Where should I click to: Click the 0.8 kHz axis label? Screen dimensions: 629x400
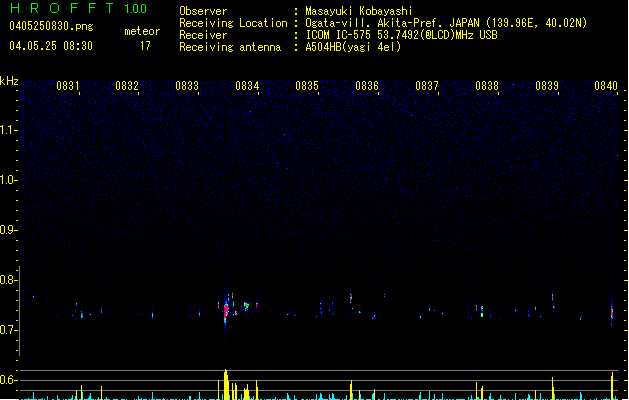[x=7, y=280]
